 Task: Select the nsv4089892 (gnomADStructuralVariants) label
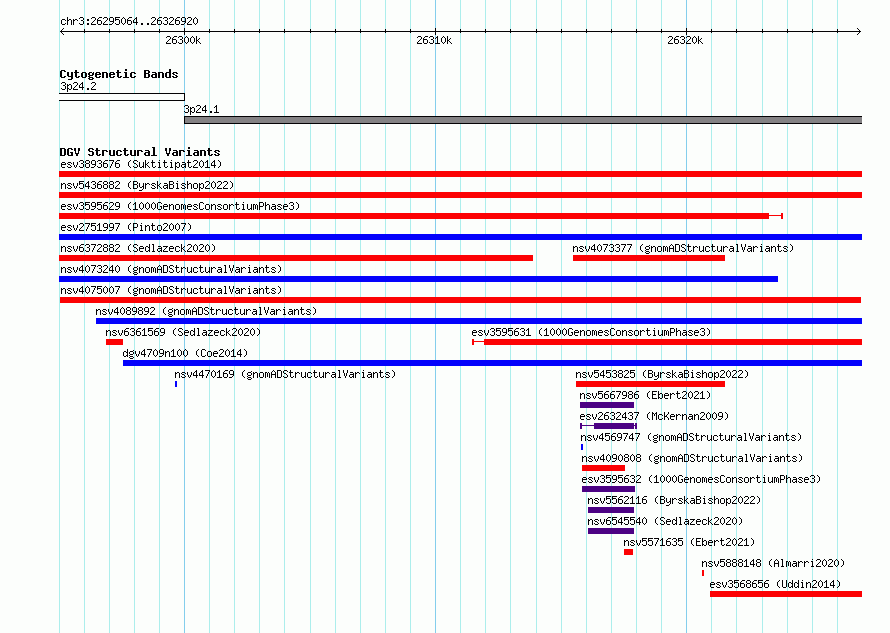(x=206, y=311)
